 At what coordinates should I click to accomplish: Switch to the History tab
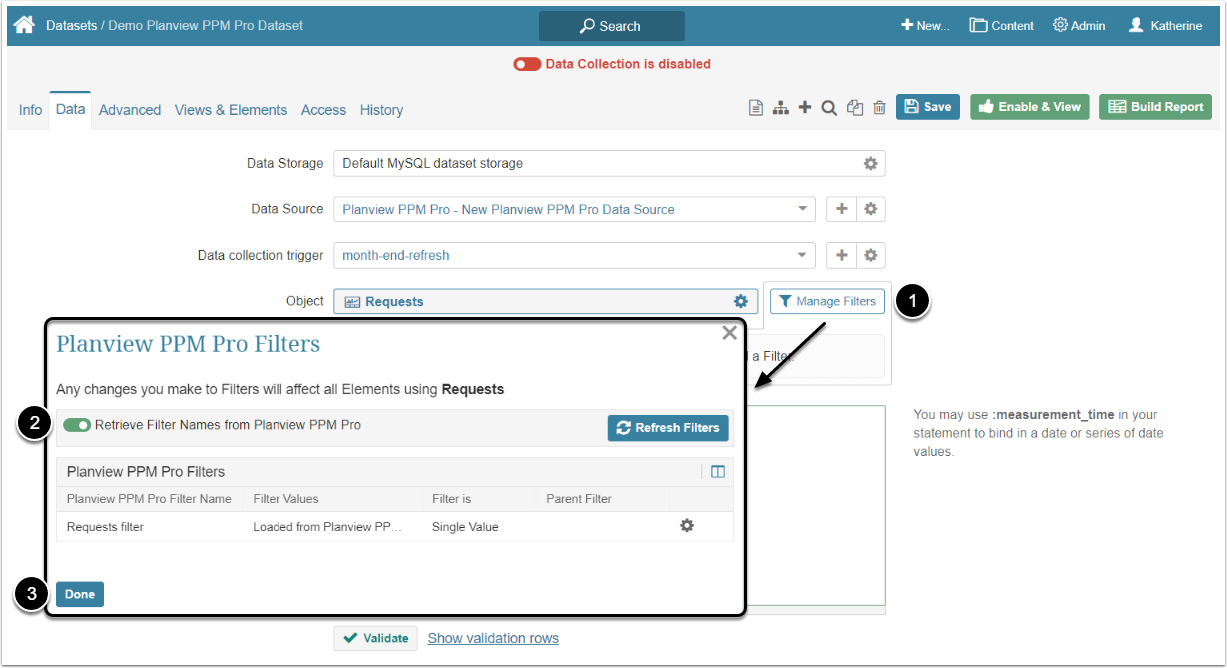click(x=381, y=110)
